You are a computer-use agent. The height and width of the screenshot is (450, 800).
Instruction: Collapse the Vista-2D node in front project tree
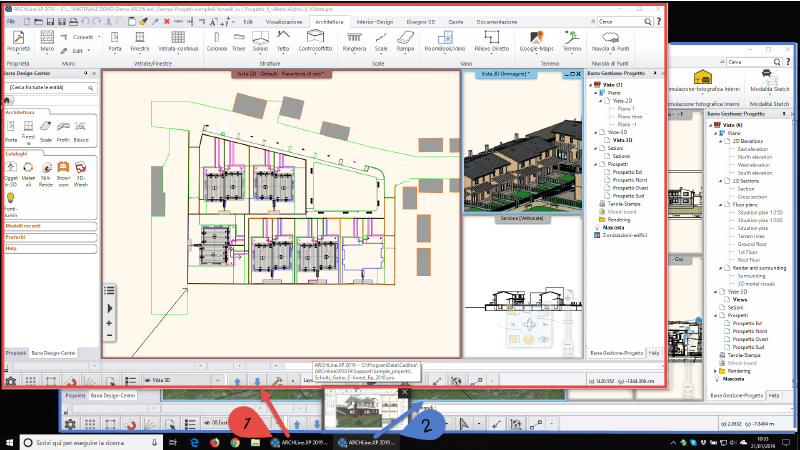[x=600, y=101]
